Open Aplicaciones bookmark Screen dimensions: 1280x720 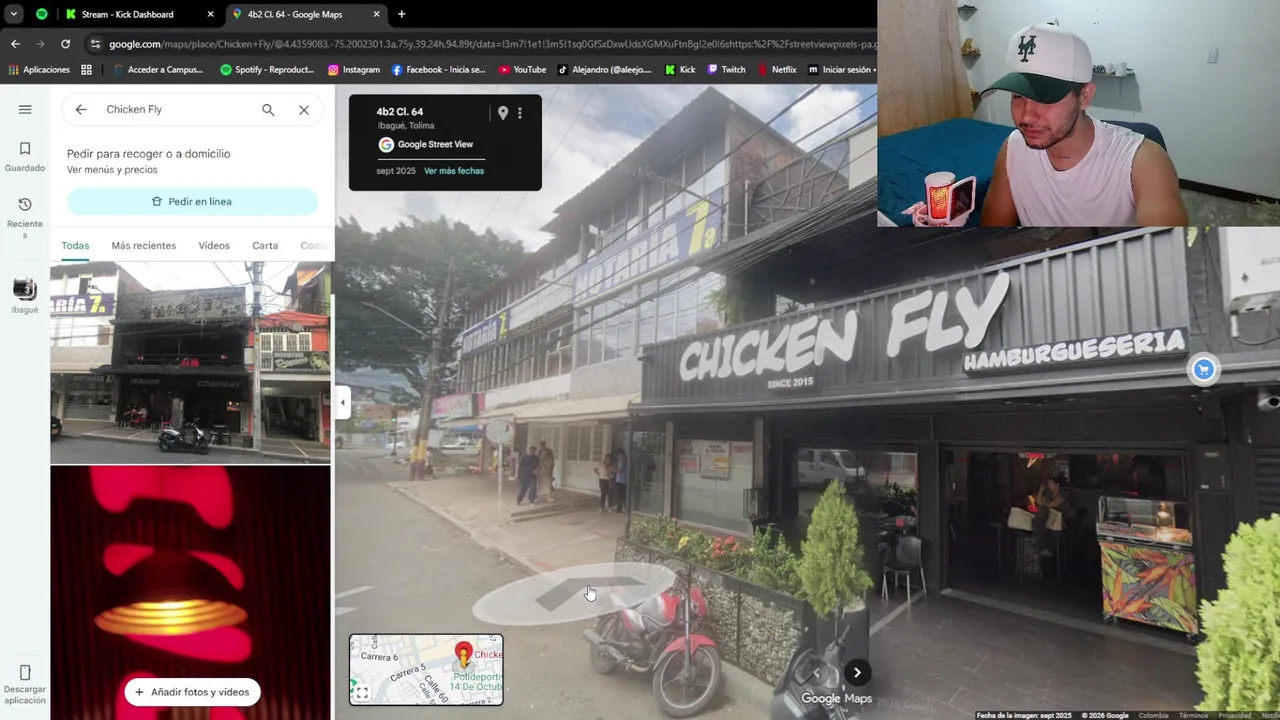tap(38, 70)
